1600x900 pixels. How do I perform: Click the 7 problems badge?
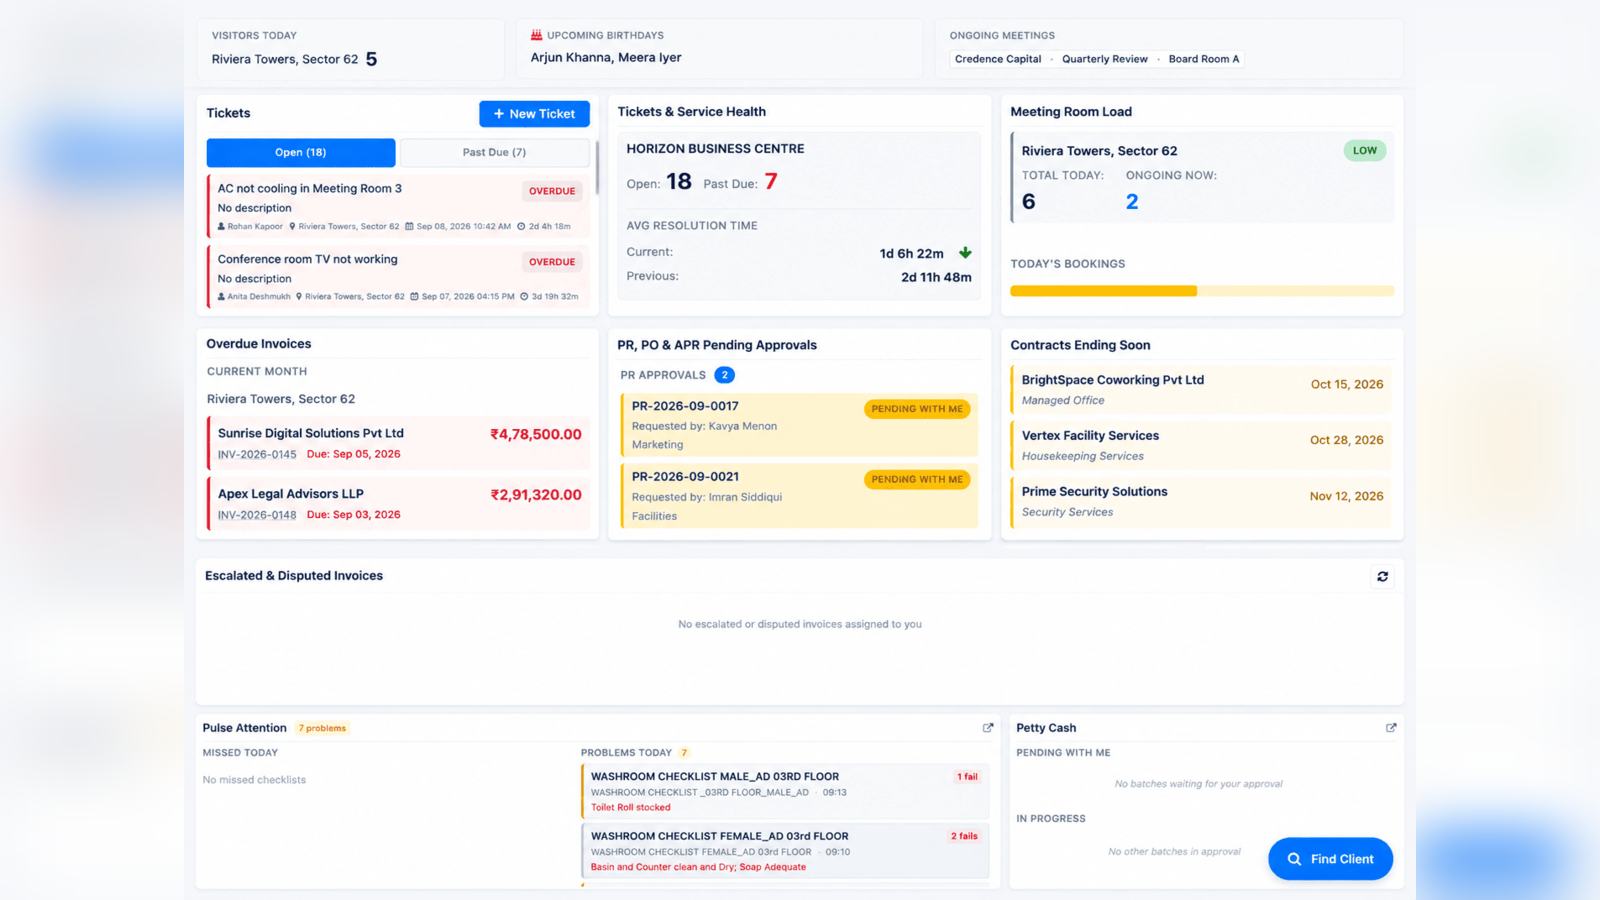pos(322,728)
